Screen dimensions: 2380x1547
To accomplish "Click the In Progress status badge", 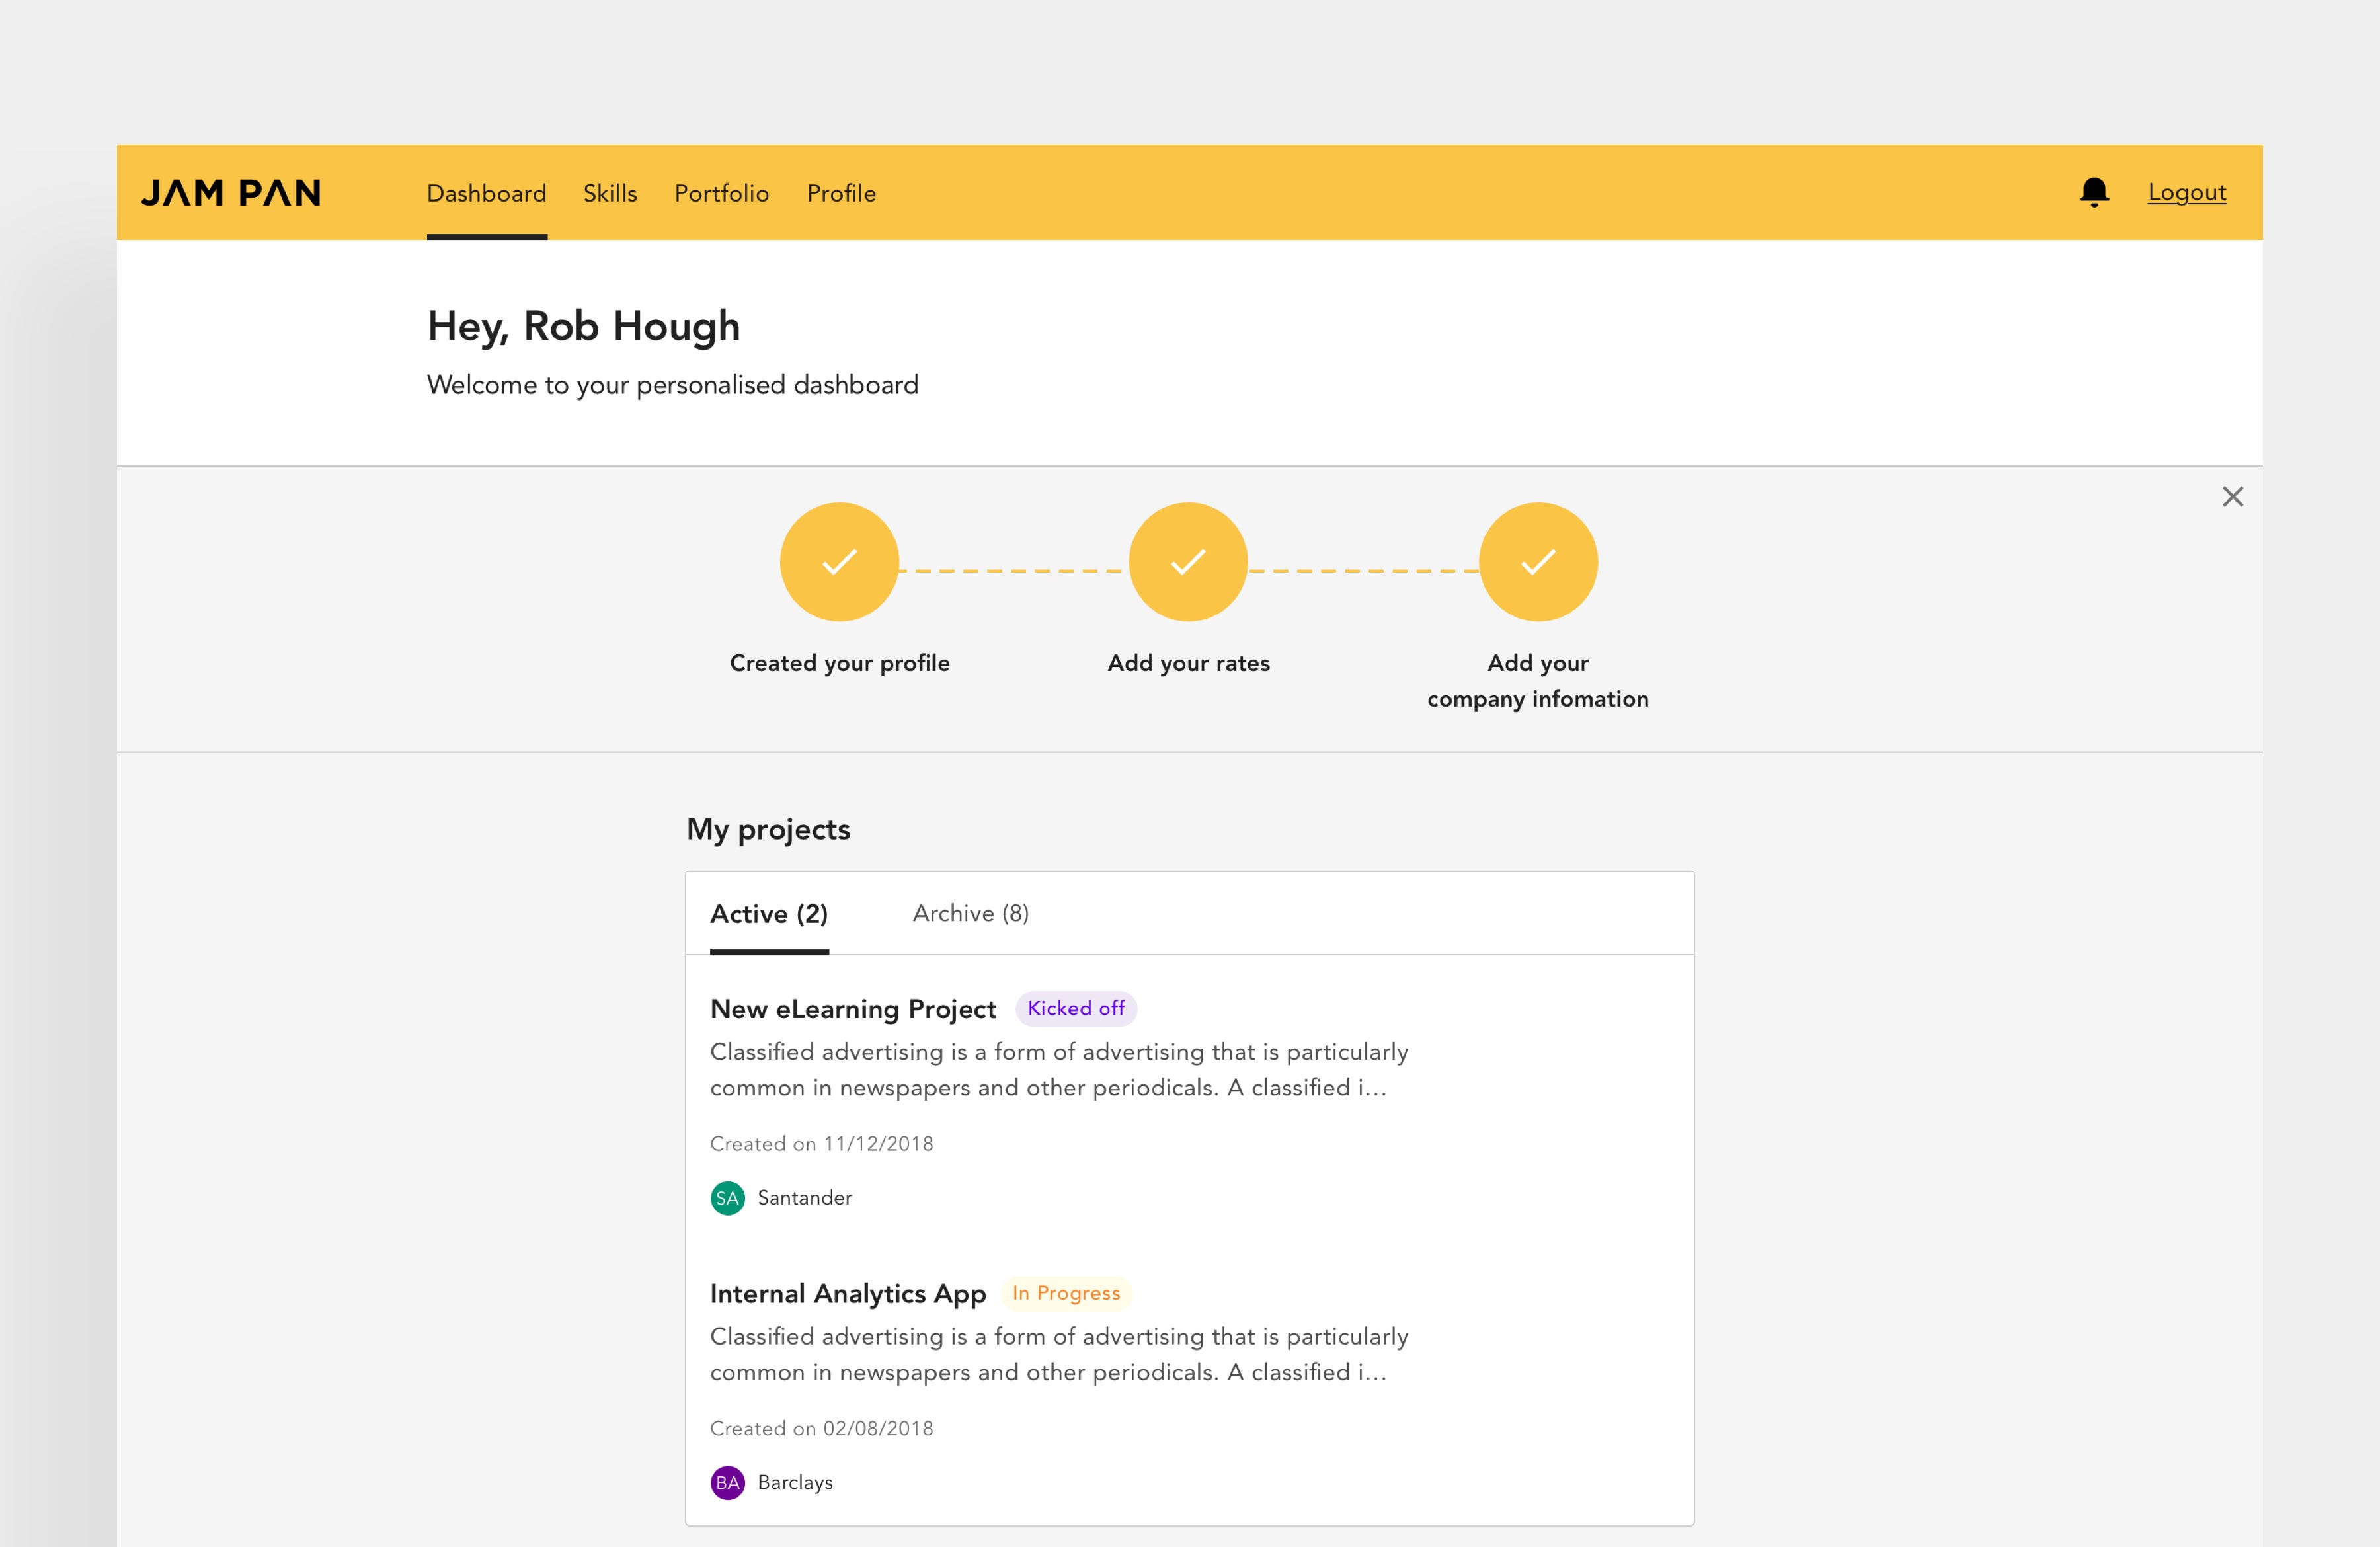I will click(x=1066, y=1293).
